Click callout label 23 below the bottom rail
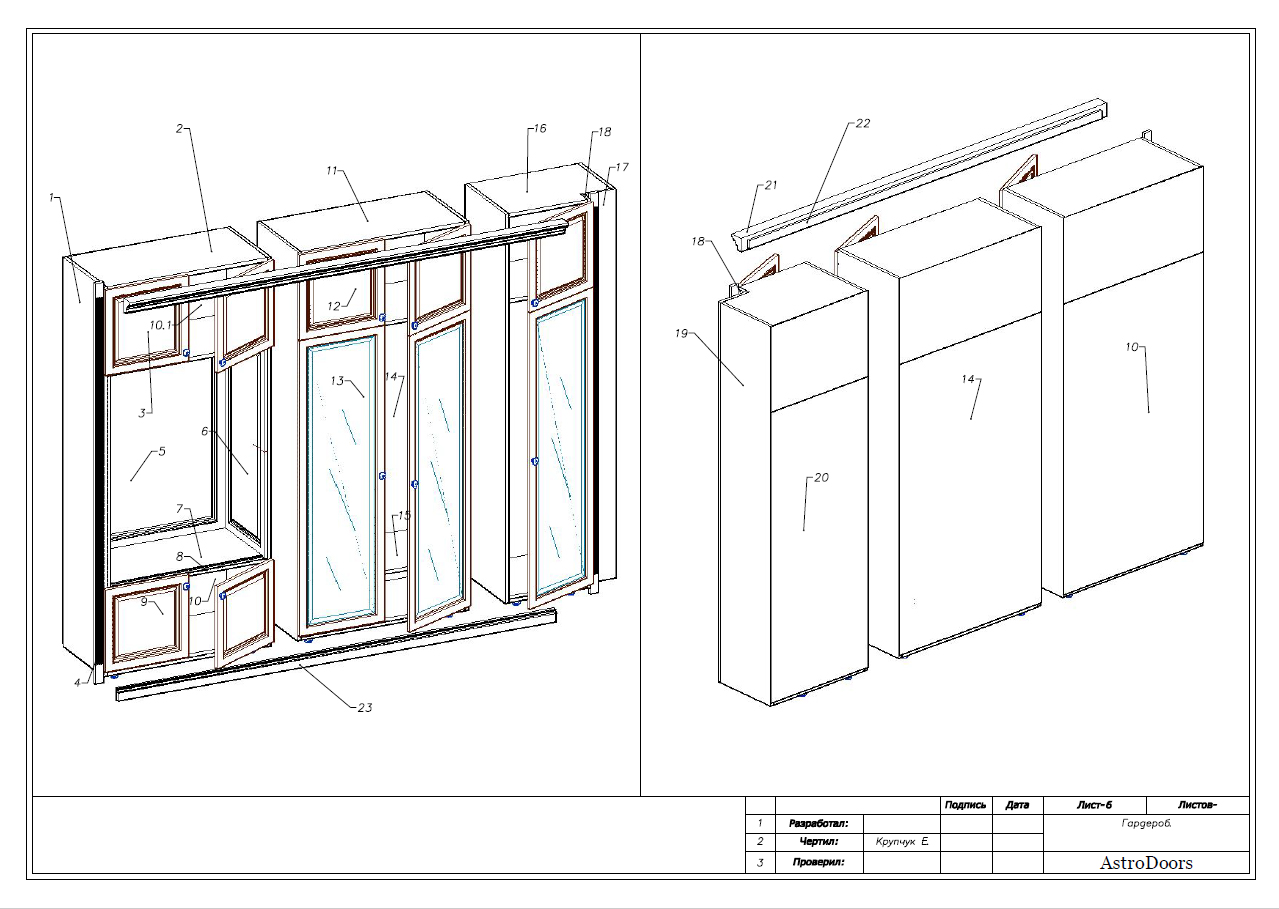The image size is (1279, 909). 365,707
